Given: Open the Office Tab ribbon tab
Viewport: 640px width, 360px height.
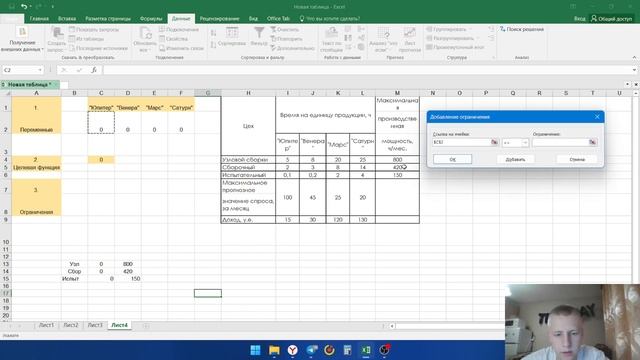Looking at the screenshot, I should [278, 18].
